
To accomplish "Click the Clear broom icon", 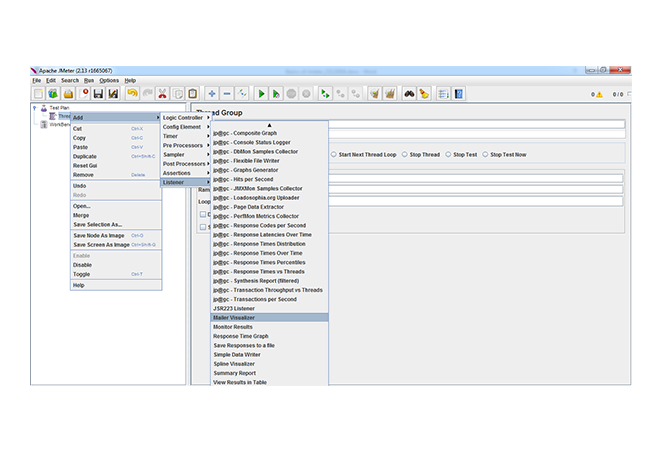I will coord(375,94).
